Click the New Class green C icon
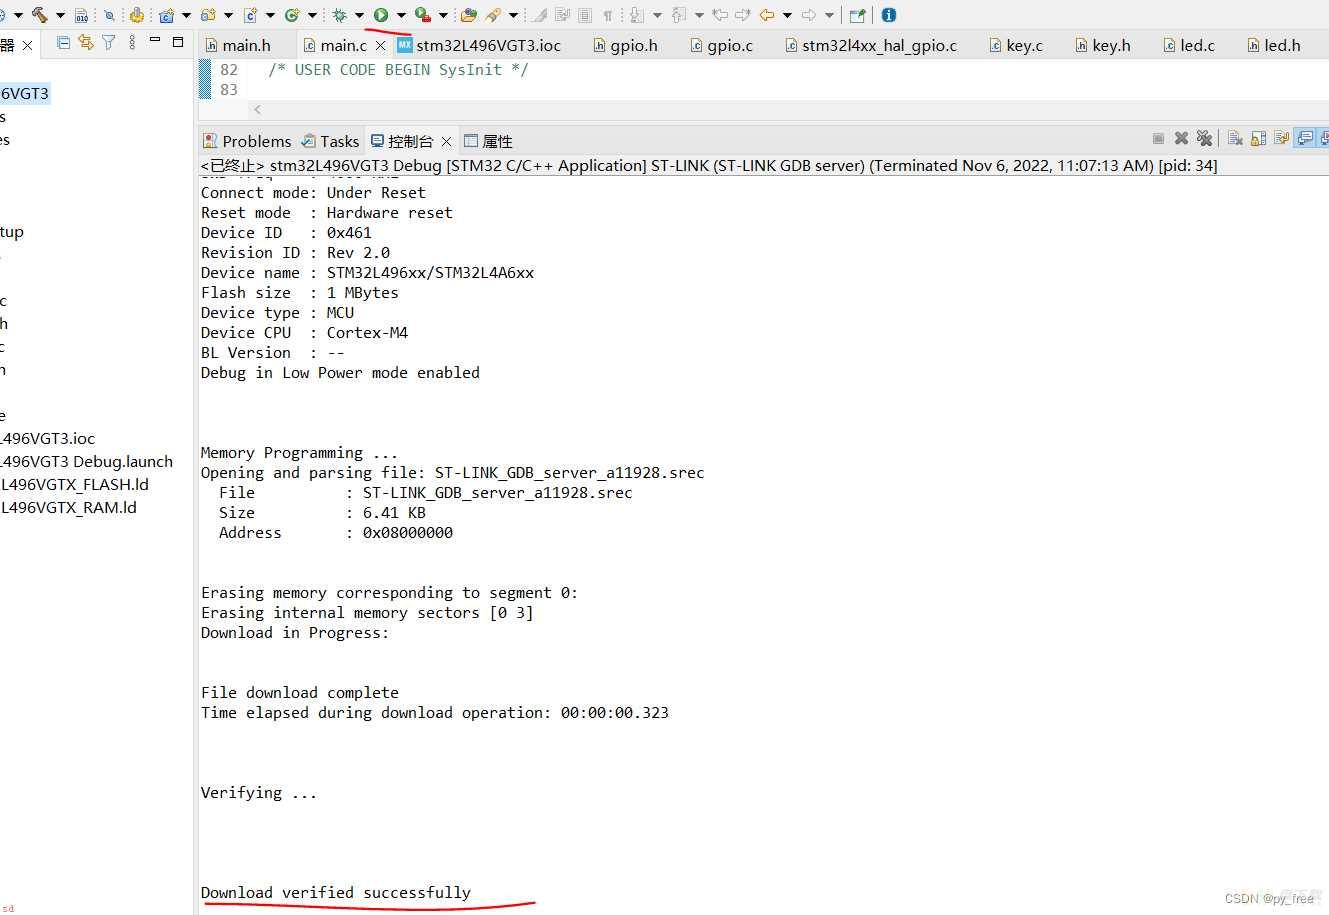The width and height of the screenshot is (1329, 915). click(x=292, y=15)
